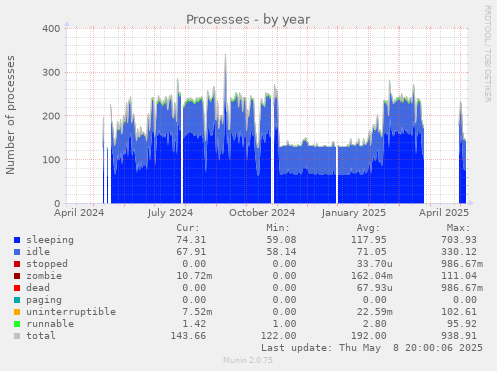This screenshot has height=371, width=497.
Task: Click the 'Cur:' column header
Action: point(188,228)
